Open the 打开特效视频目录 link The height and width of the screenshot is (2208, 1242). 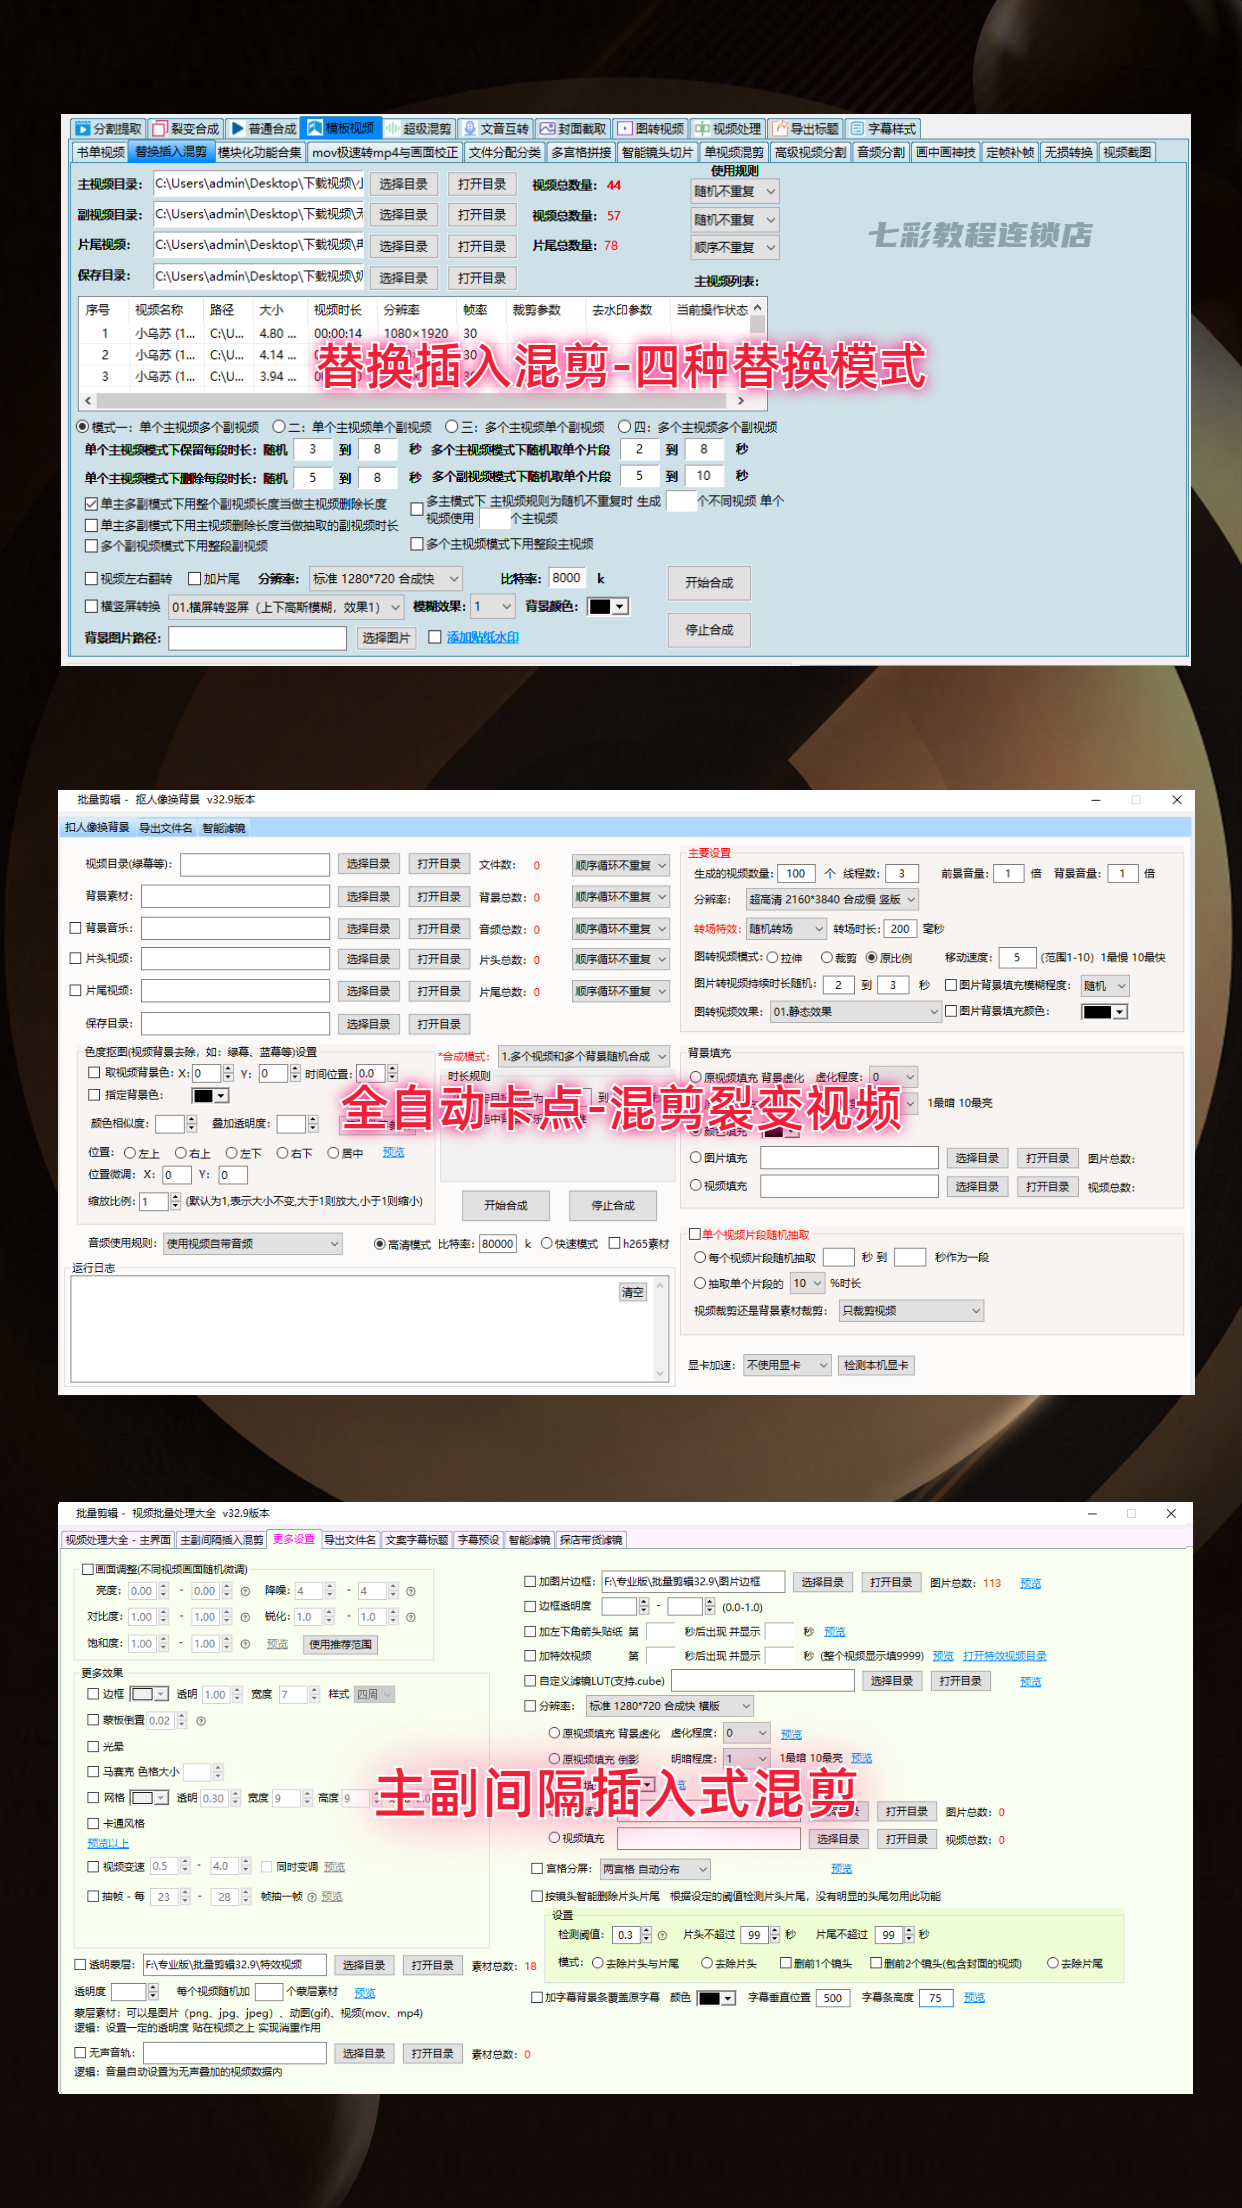[1005, 1656]
